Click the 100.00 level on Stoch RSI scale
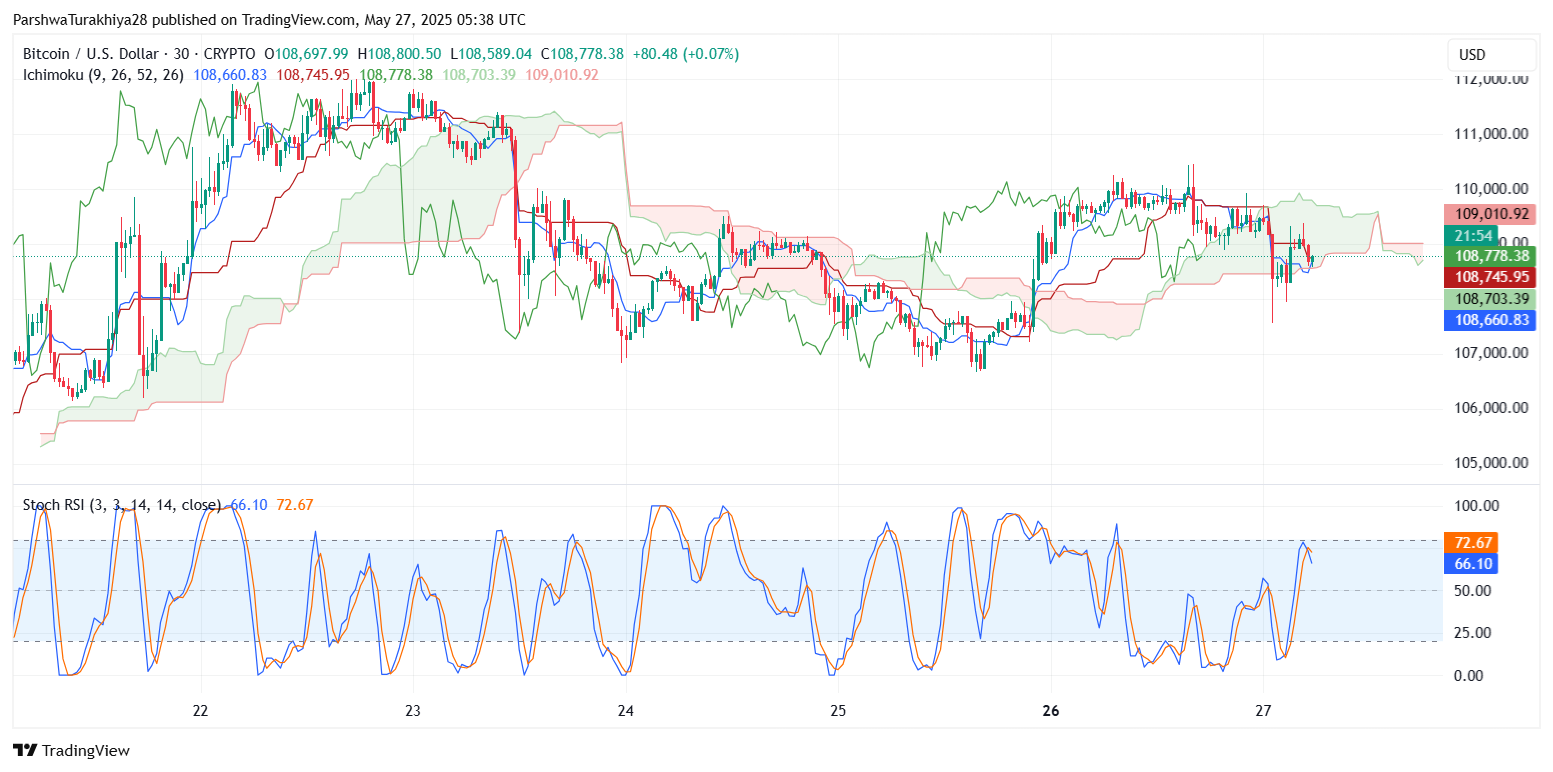This screenshot has height=772, width=1553. coord(1476,506)
